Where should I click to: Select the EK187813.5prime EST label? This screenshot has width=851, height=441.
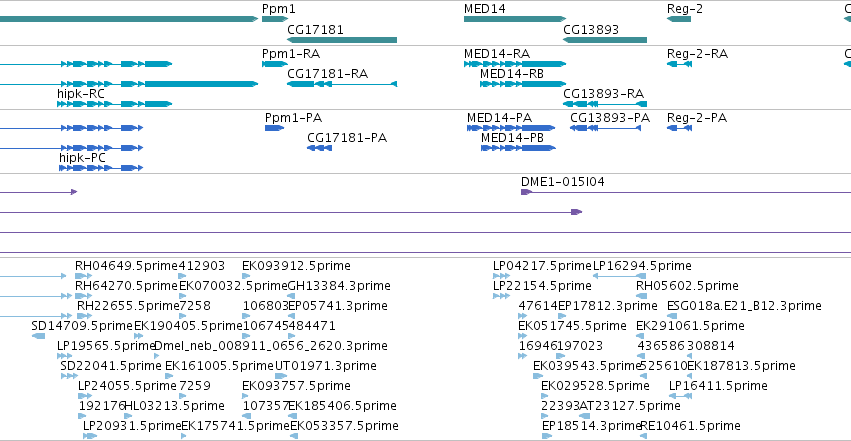(x=741, y=366)
